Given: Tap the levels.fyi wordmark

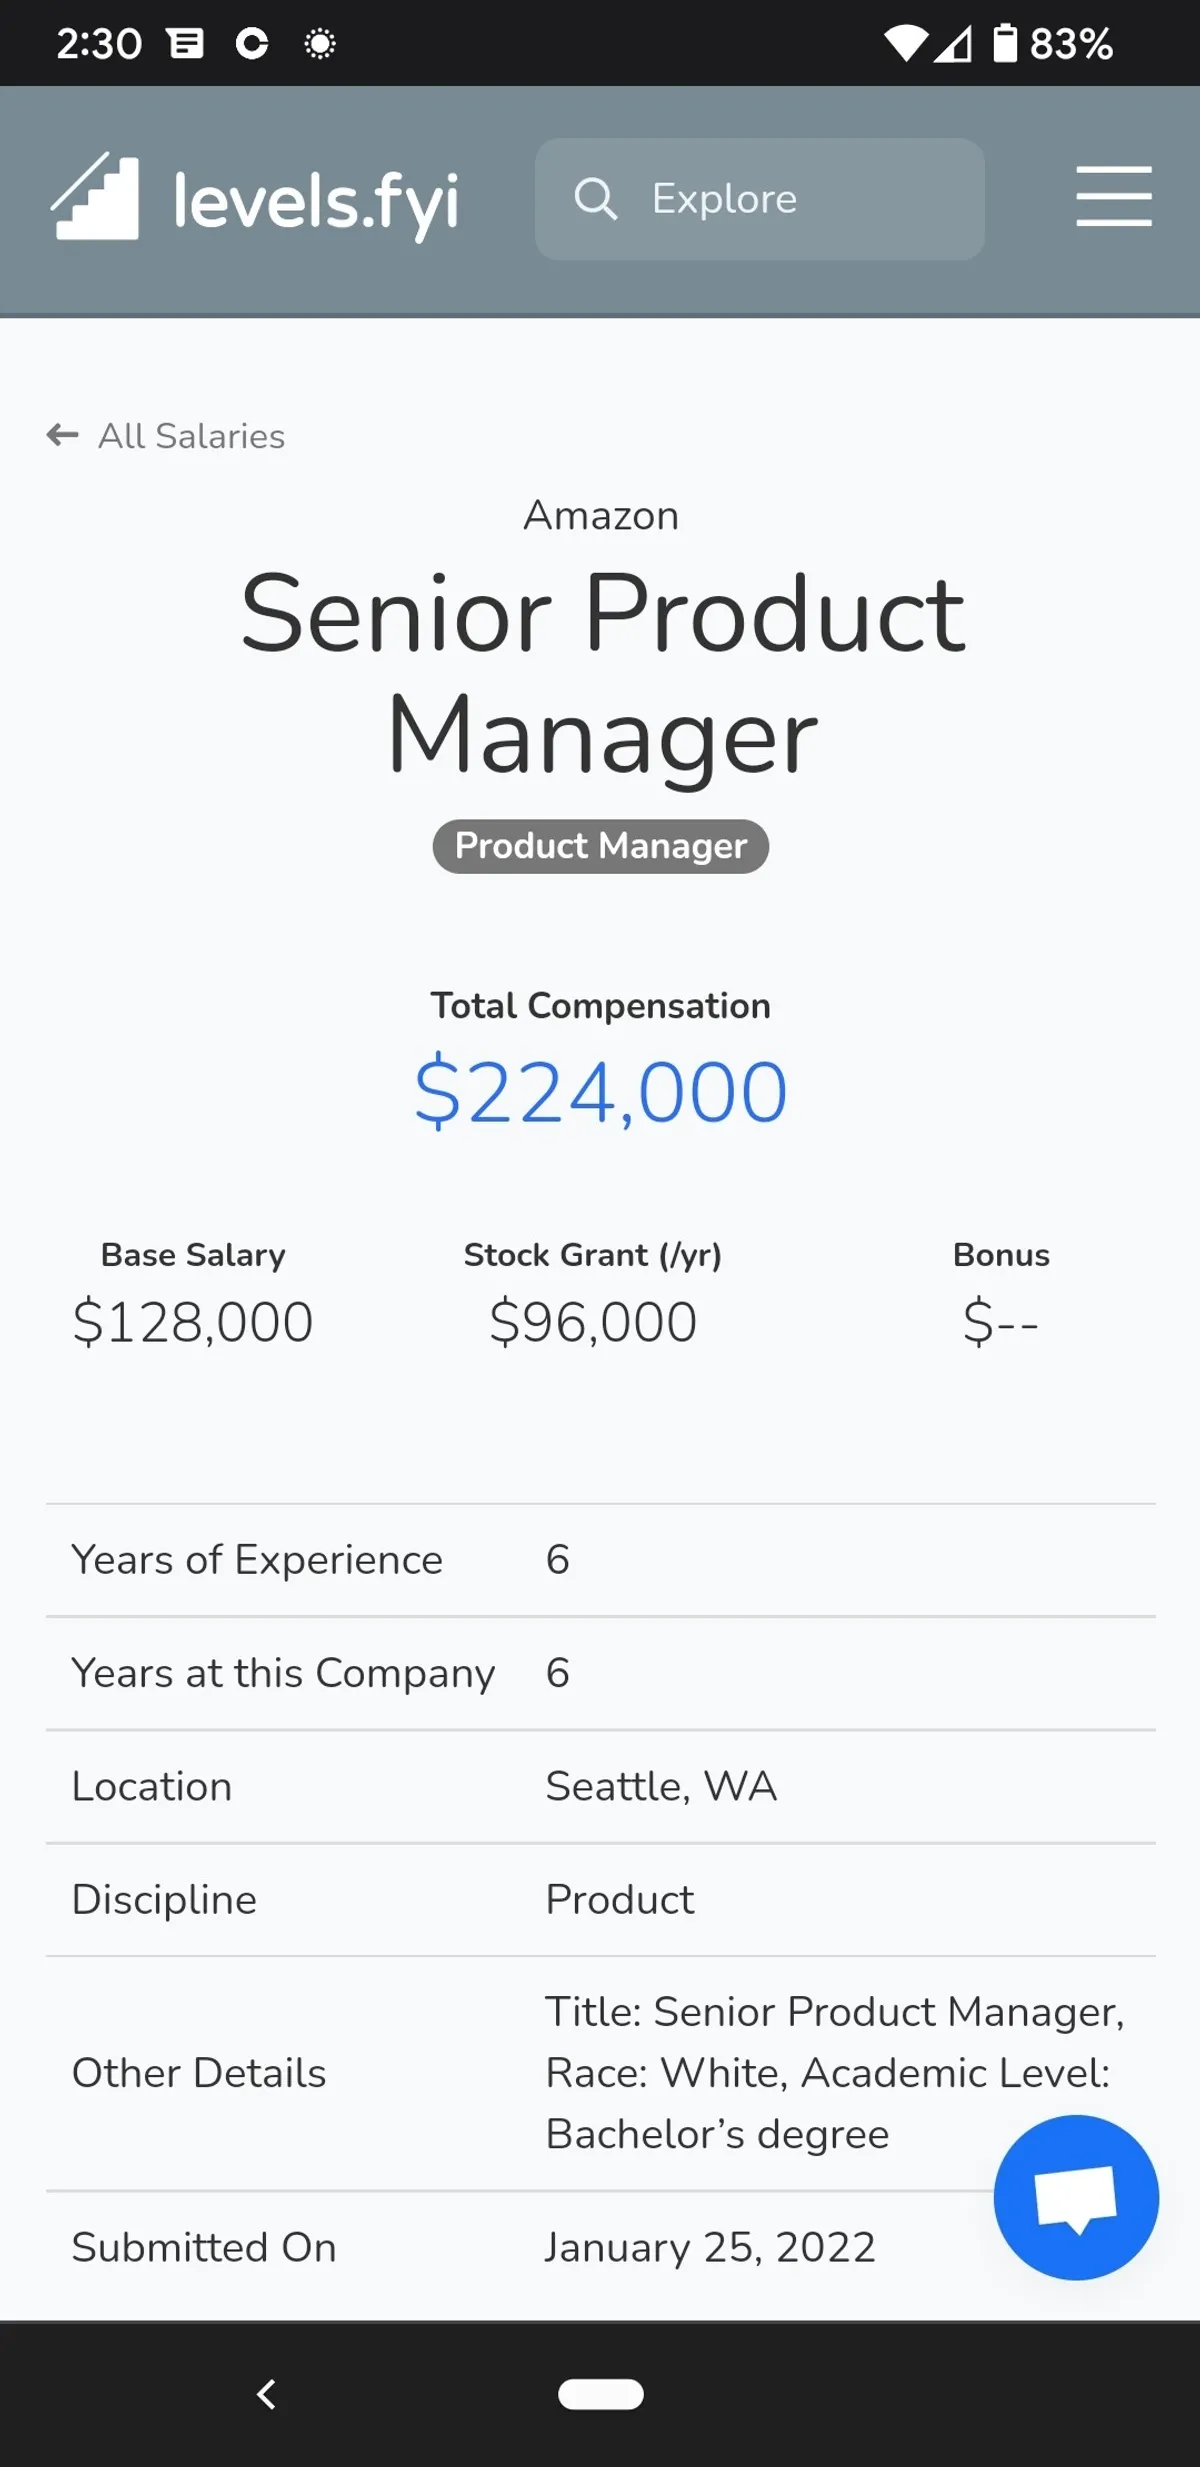Looking at the screenshot, I should point(316,203).
